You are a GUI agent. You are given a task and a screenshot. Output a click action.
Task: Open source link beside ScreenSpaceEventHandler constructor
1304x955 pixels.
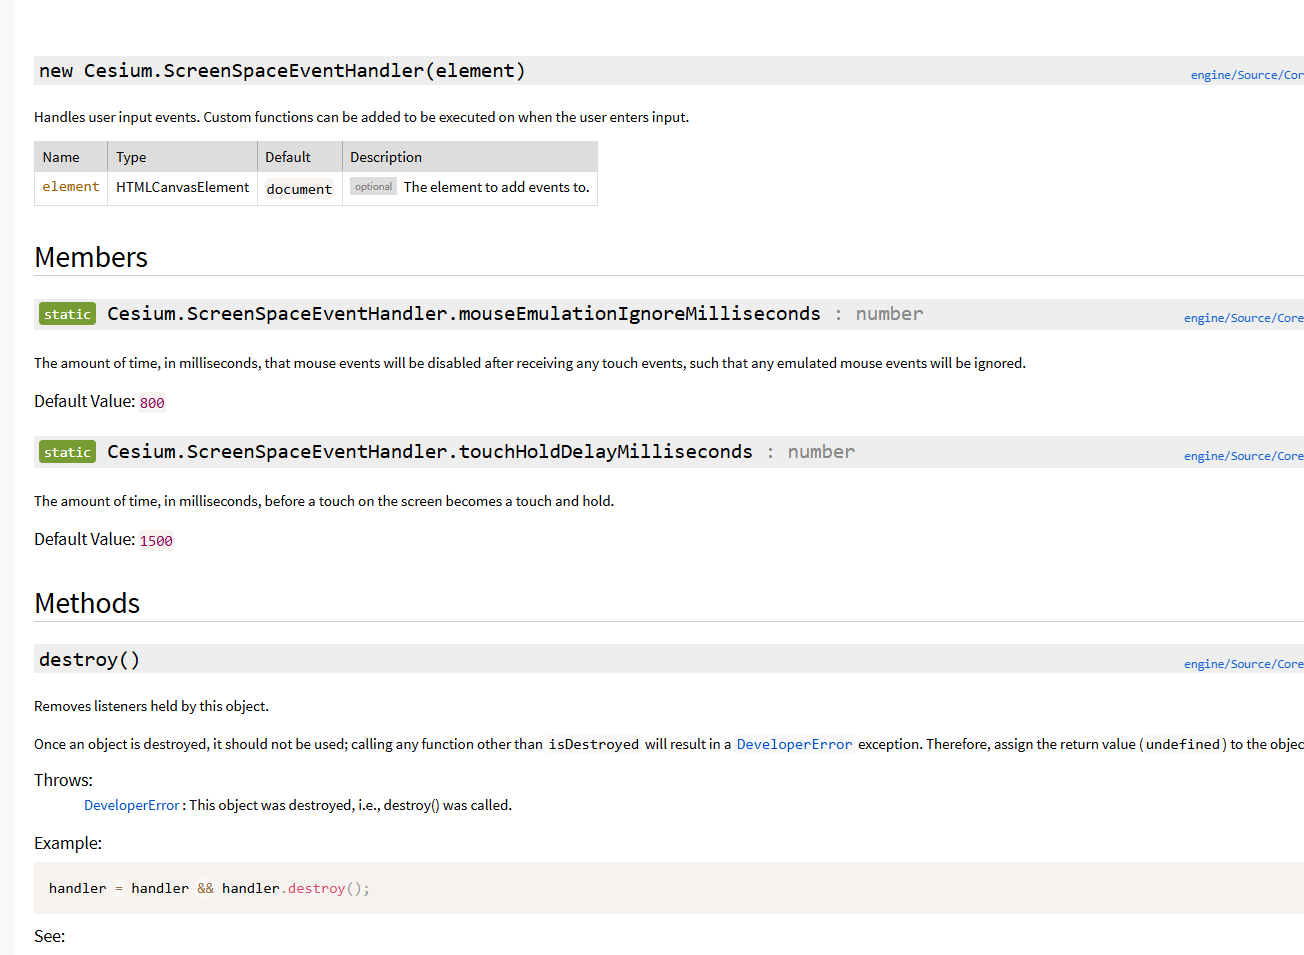click(x=1247, y=75)
